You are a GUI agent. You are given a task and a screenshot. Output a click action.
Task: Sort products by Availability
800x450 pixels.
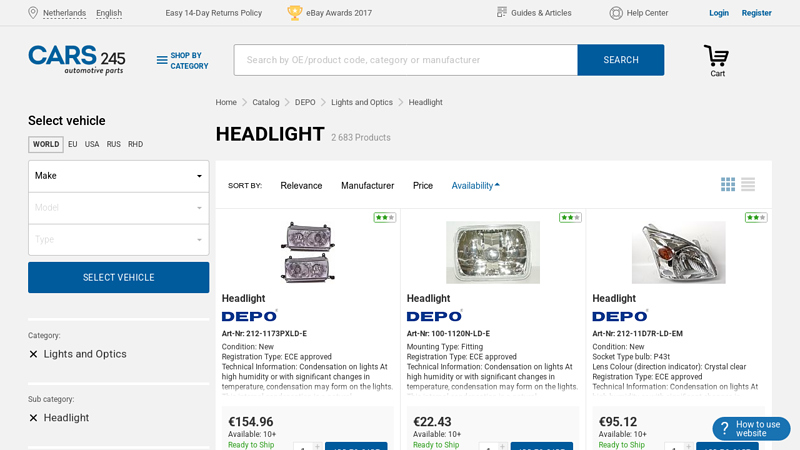click(475, 186)
